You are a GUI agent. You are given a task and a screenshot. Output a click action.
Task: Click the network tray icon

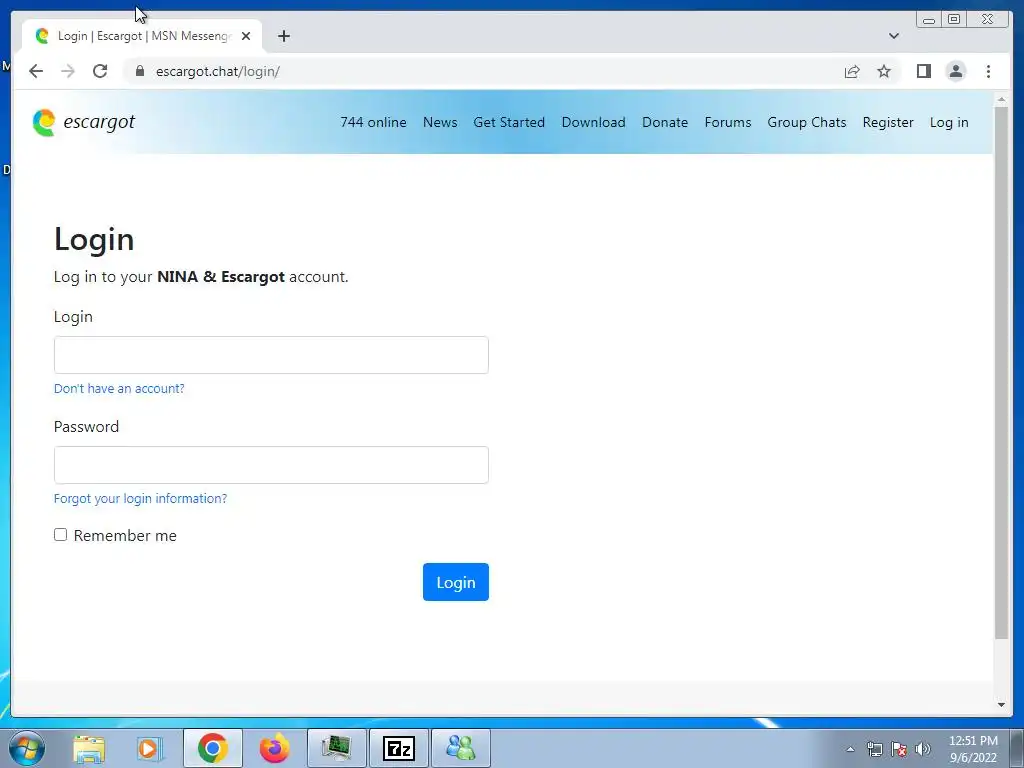pos(874,749)
